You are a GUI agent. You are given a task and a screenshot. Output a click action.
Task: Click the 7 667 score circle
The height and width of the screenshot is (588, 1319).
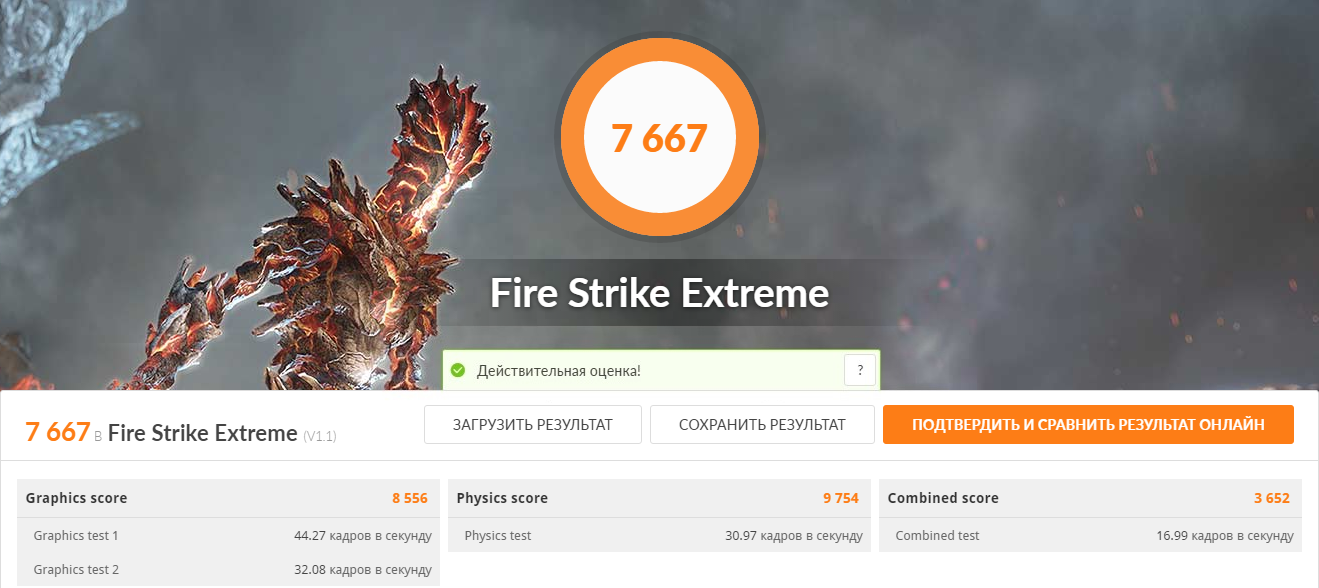(660, 138)
